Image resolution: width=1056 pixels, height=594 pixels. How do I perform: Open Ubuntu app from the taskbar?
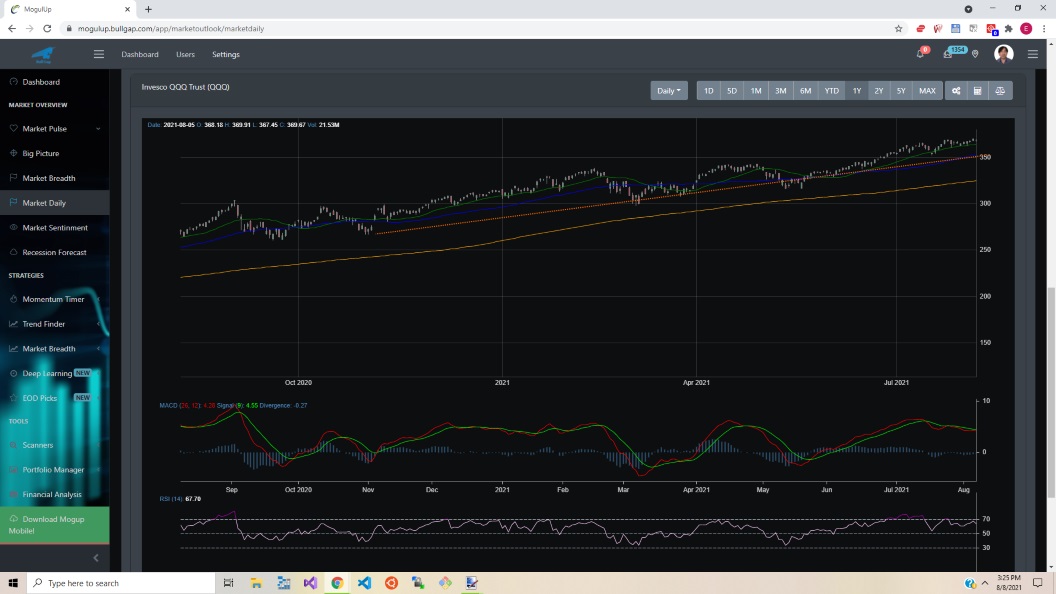click(391, 583)
